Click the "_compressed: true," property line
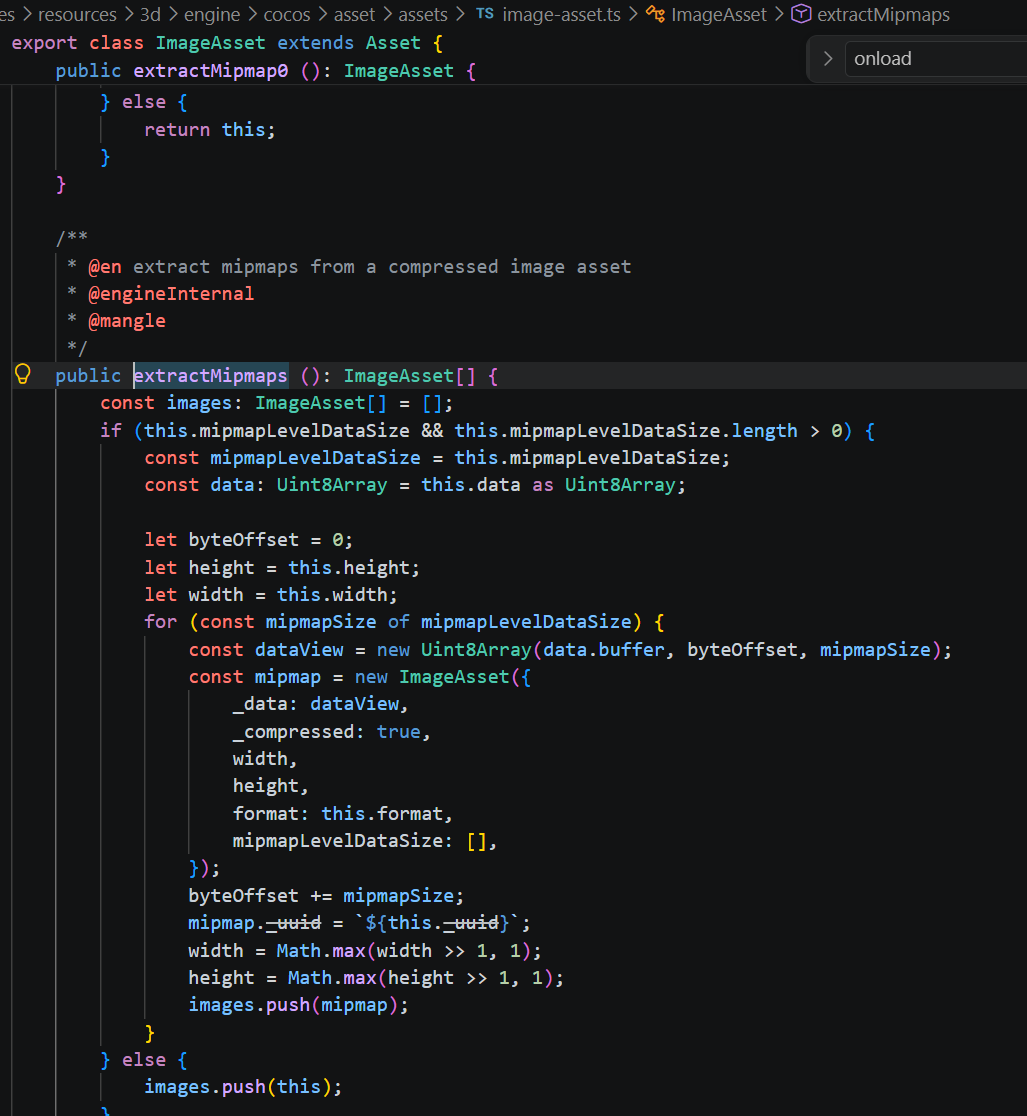 click(332, 732)
